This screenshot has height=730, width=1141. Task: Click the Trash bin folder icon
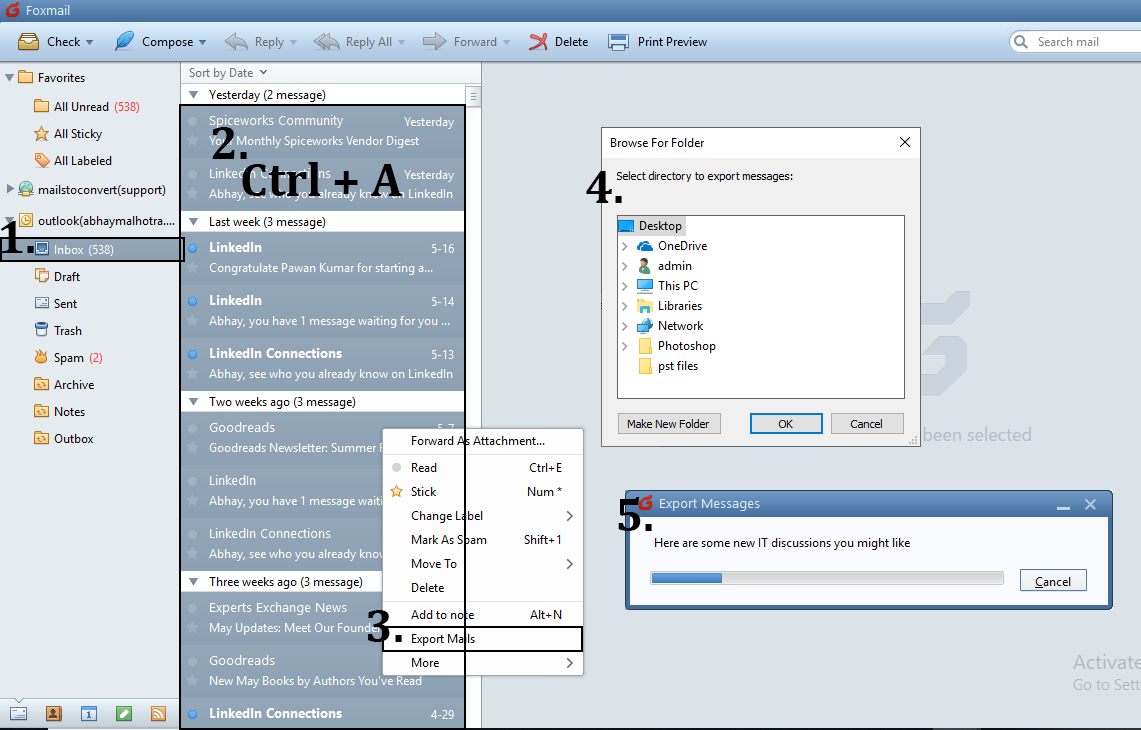tap(41, 330)
